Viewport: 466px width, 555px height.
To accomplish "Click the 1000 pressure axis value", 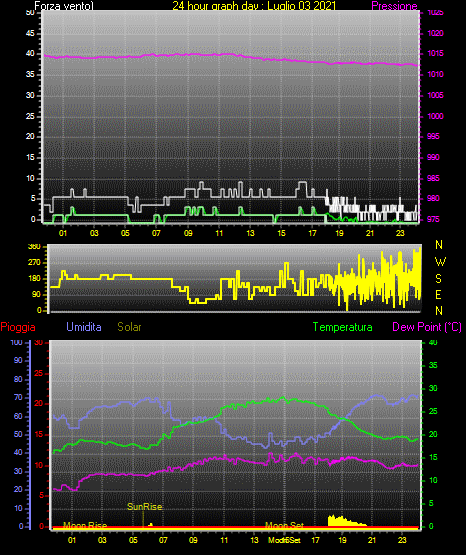I will [435, 116].
